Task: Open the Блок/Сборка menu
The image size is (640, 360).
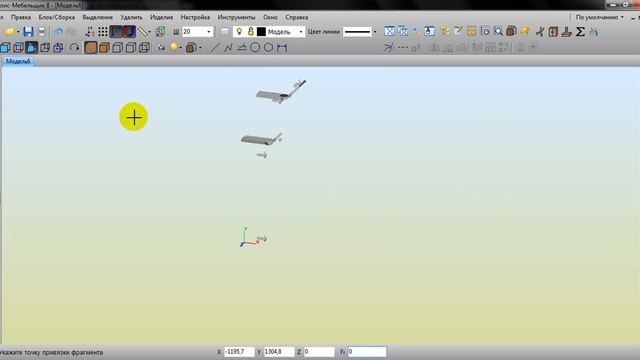Action: 57,17
